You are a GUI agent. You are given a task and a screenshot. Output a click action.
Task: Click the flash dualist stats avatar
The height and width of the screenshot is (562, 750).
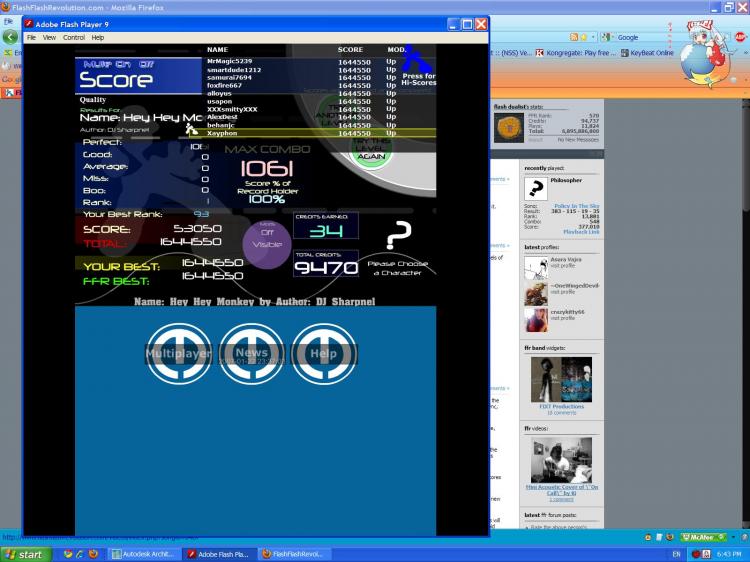click(509, 128)
